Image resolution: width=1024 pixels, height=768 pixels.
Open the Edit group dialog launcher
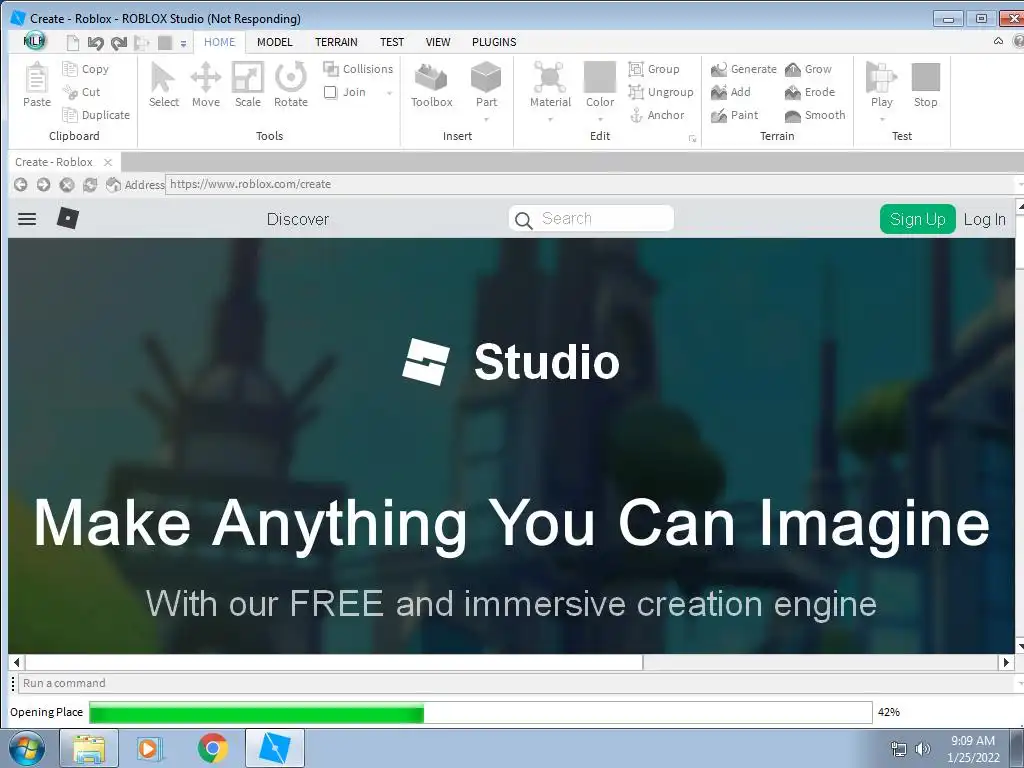[x=692, y=138]
